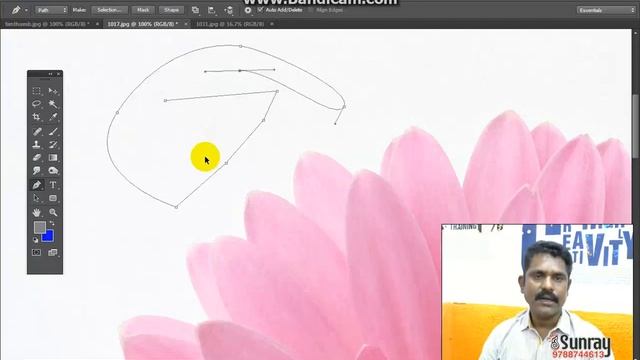Switch to the first document tab
This screenshot has width=640, height=360.
pos(47,24)
